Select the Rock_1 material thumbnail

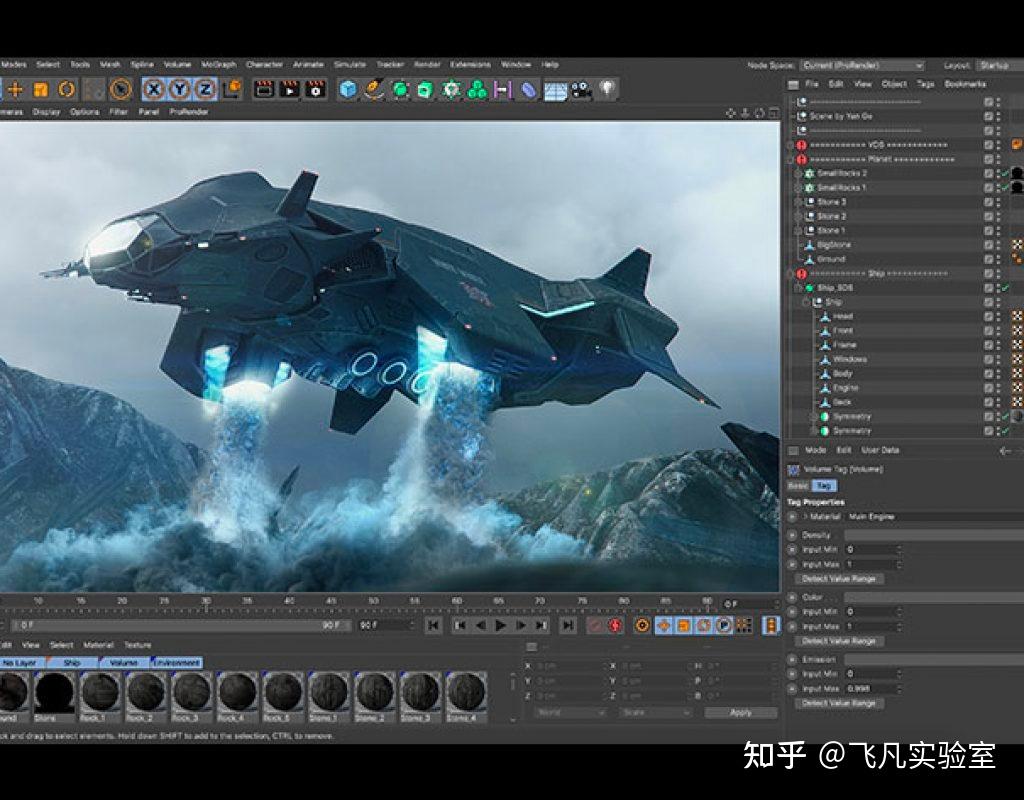[100, 691]
